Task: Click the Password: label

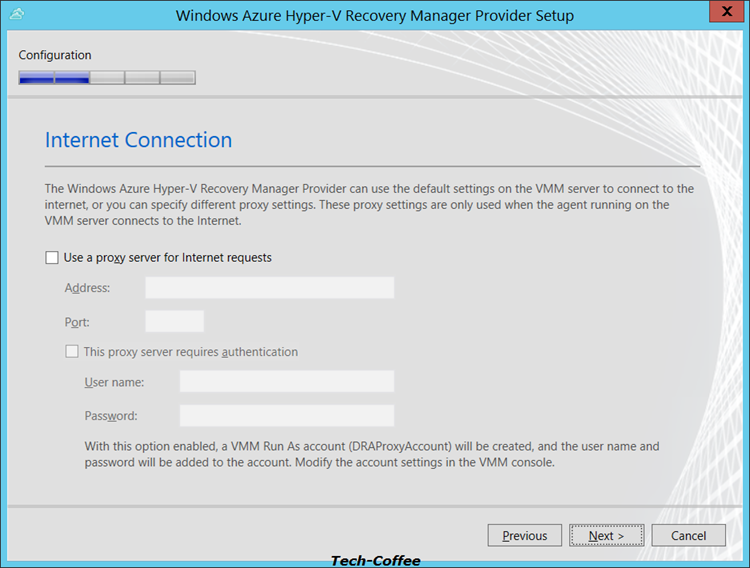Action: [x=111, y=416]
